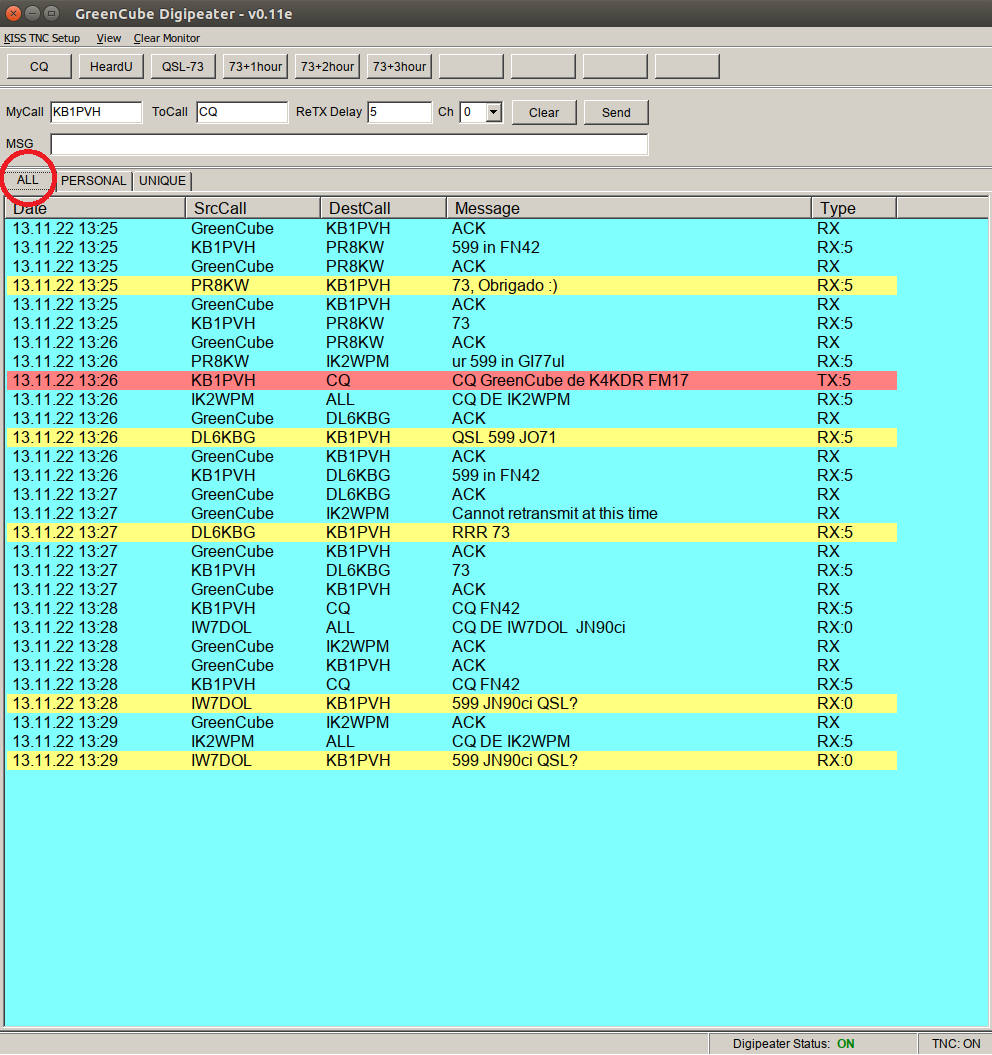992x1055 pixels.
Task: Click the MyCall input field
Action: click(x=96, y=112)
